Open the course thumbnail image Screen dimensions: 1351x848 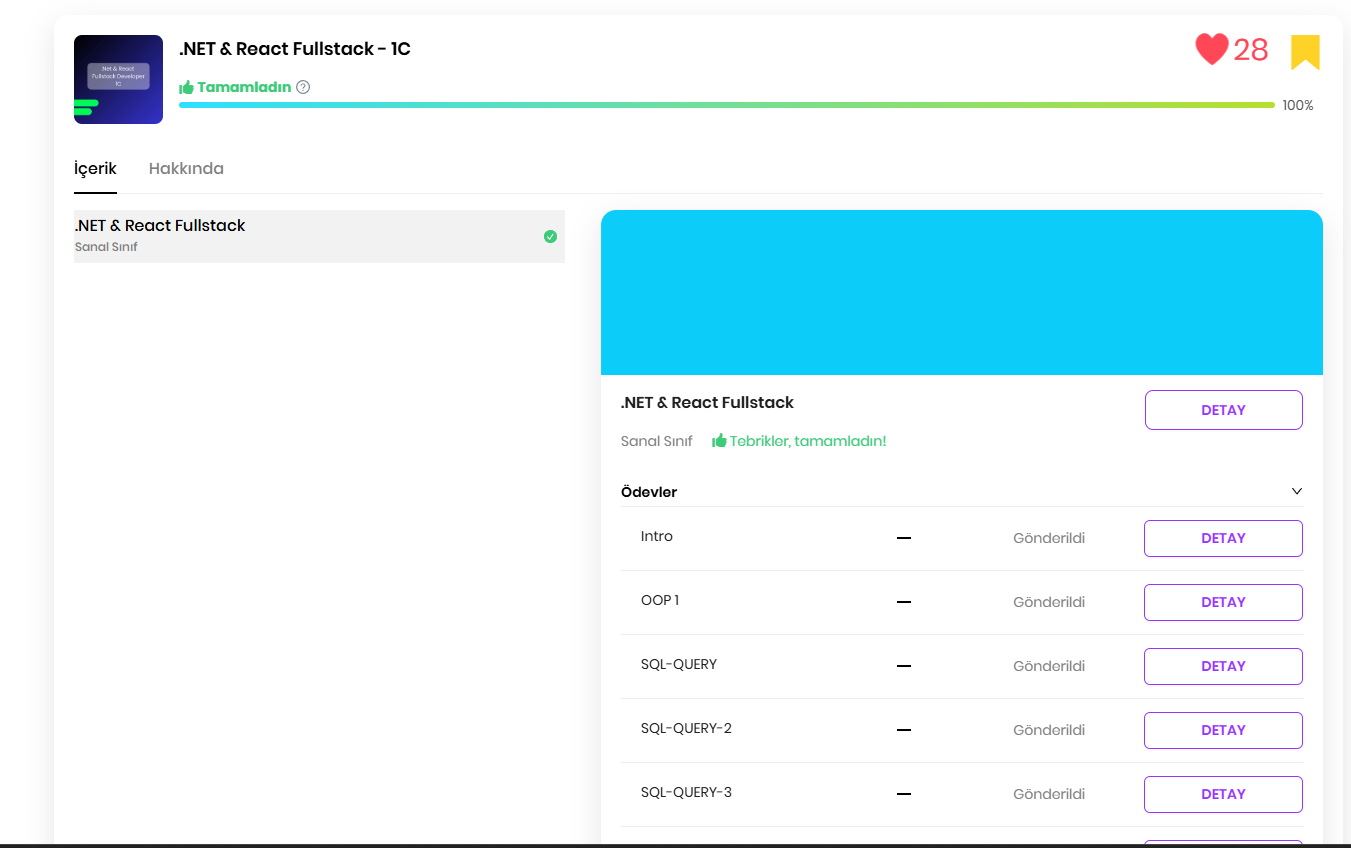point(118,79)
